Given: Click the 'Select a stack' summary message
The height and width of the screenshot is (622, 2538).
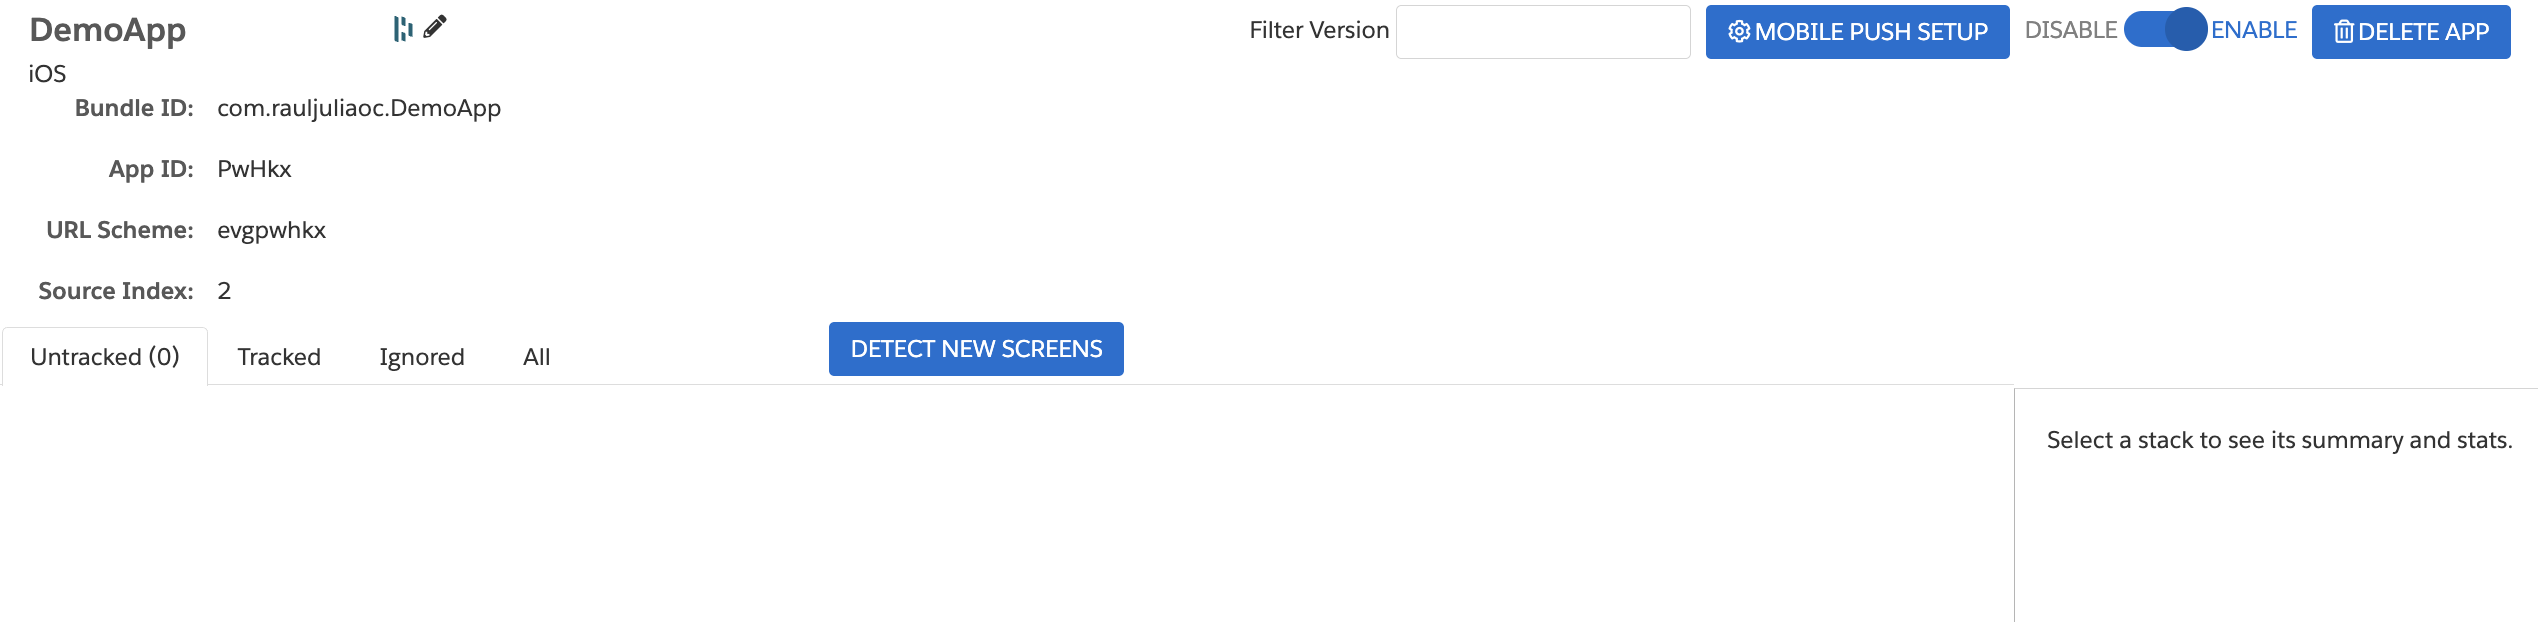Looking at the screenshot, I should (2279, 440).
